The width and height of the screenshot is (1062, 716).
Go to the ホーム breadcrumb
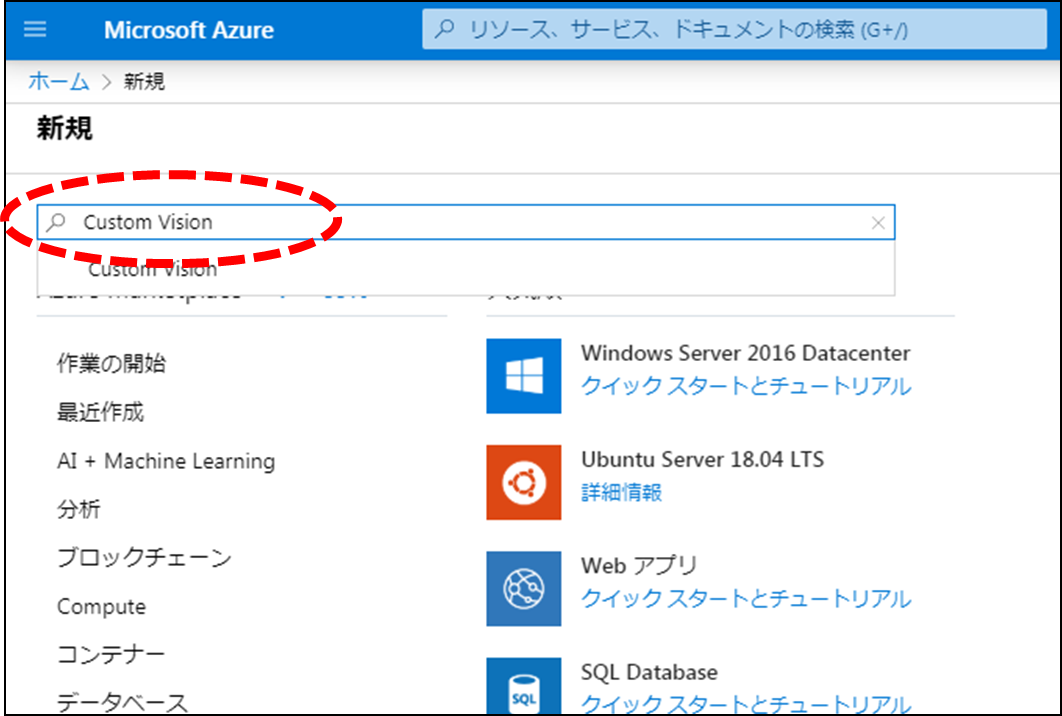point(59,81)
